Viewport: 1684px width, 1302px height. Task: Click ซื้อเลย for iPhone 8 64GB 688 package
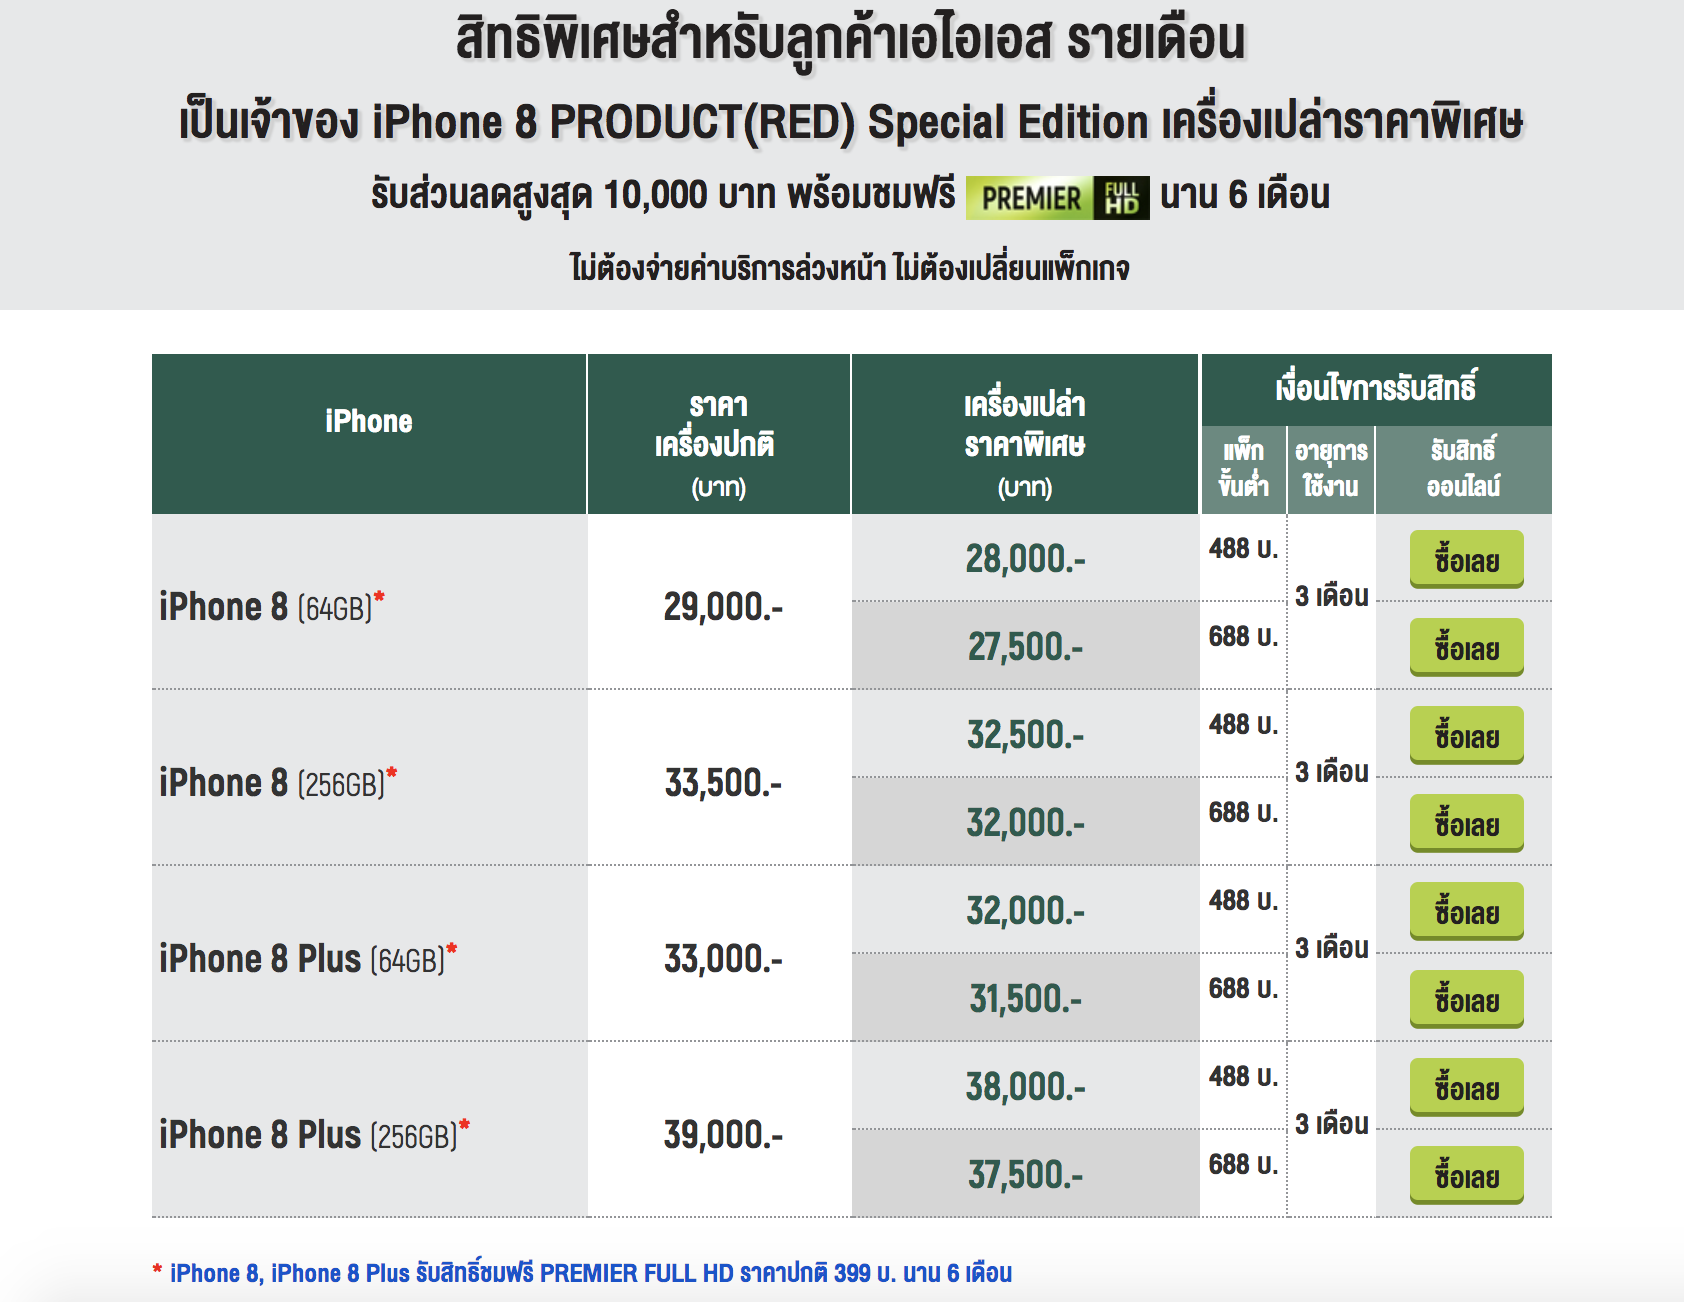click(x=1466, y=647)
